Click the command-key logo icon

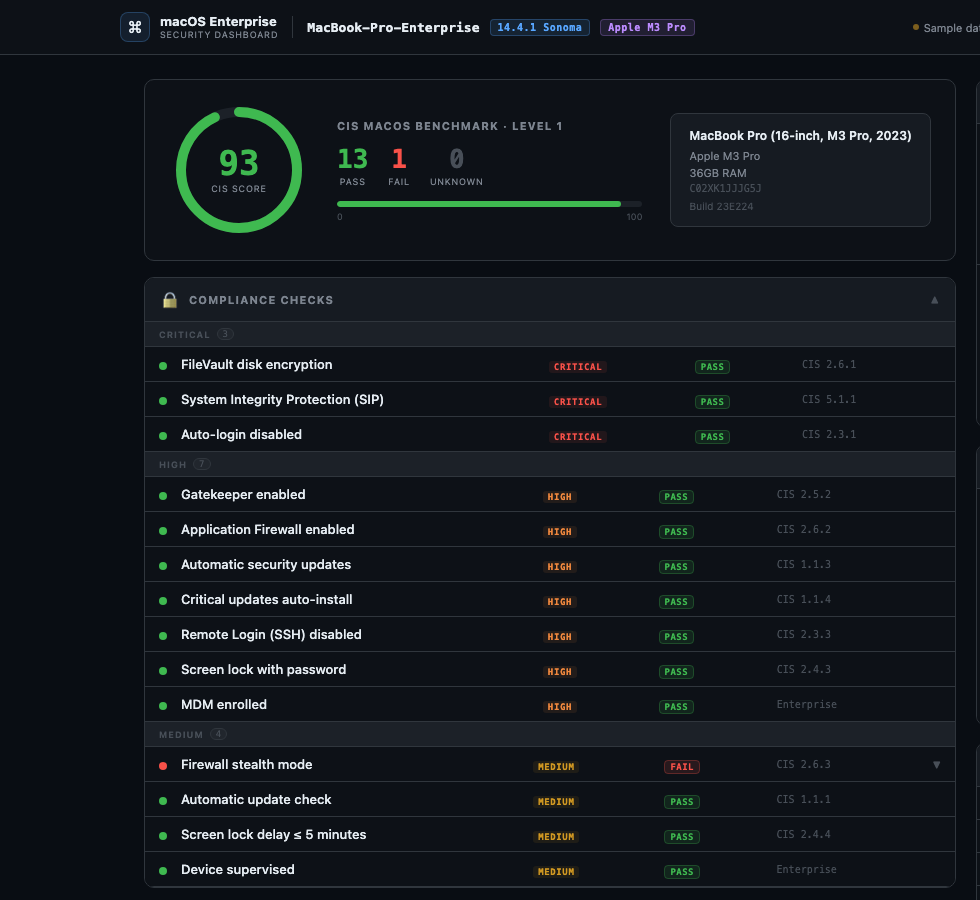134,27
